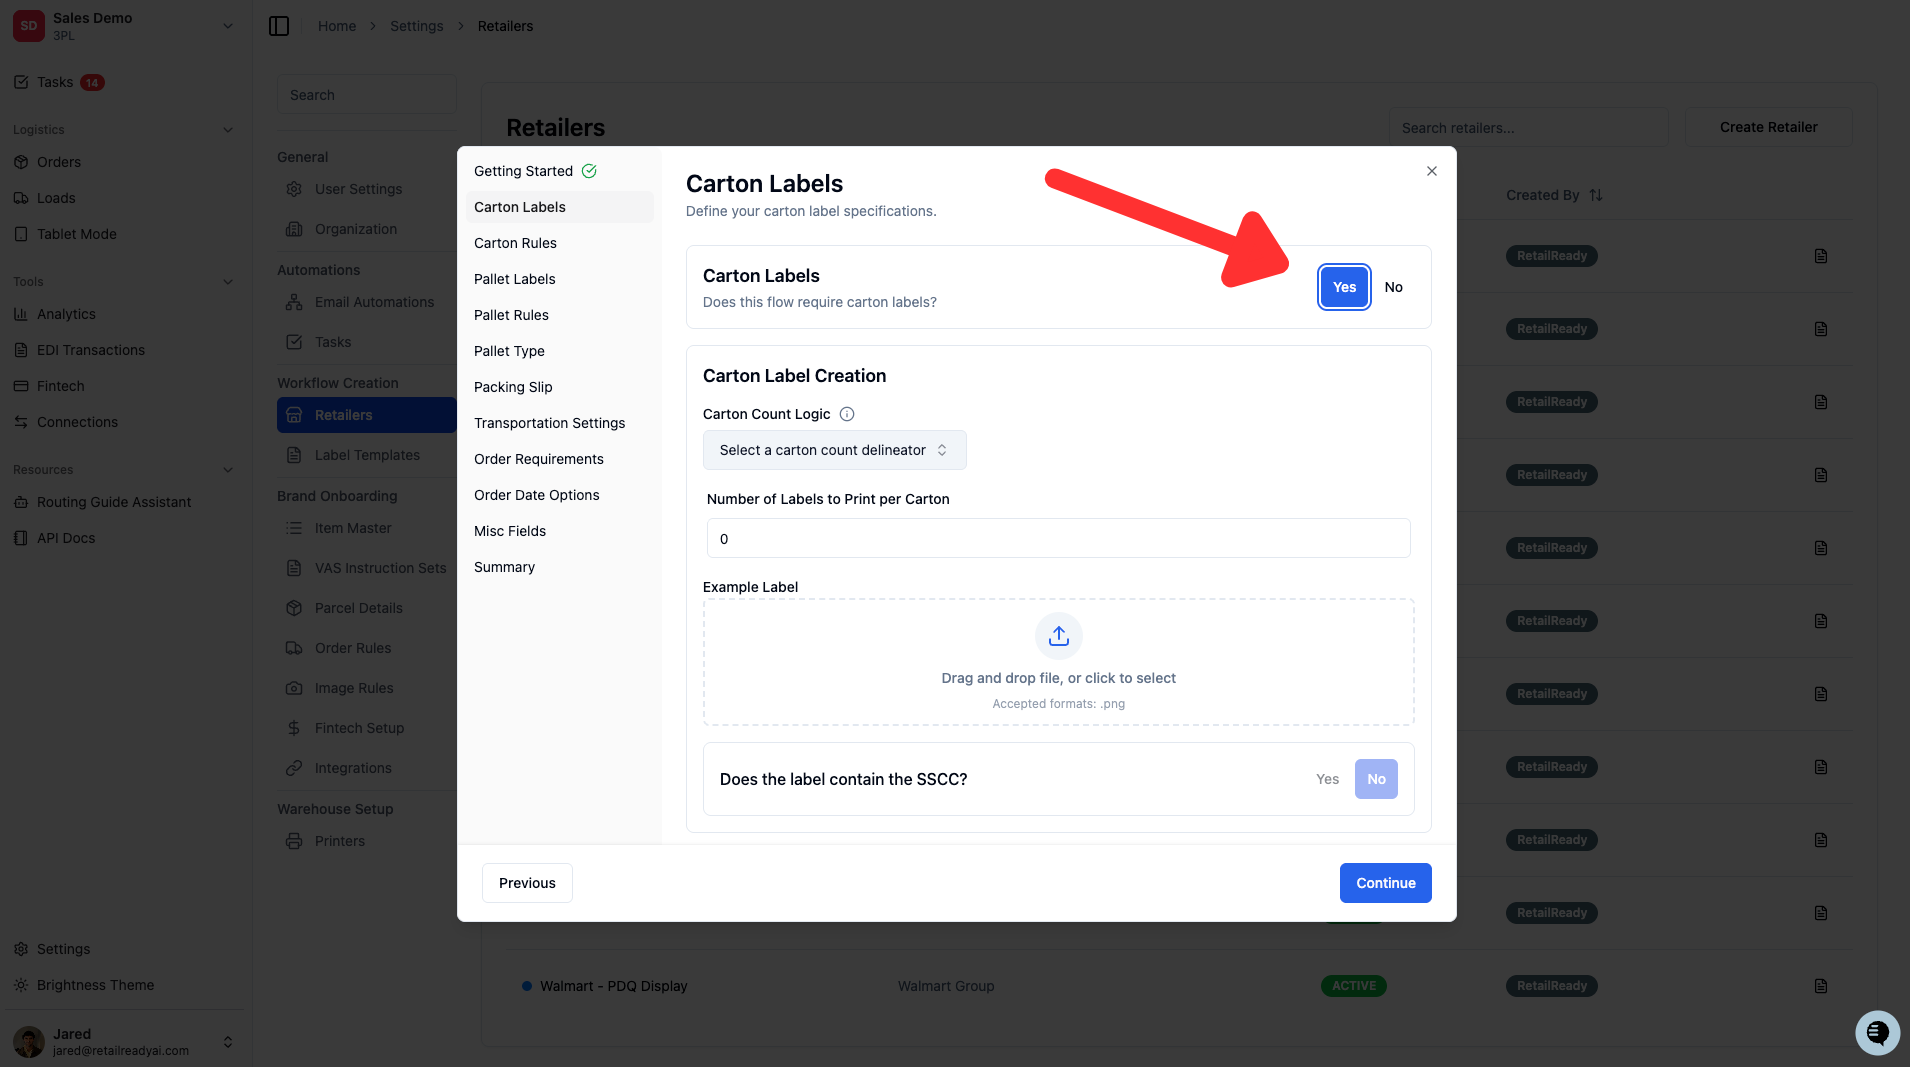The image size is (1920, 1080).
Task: Open the Orders page
Action: pyautogui.click(x=59, y=162)
